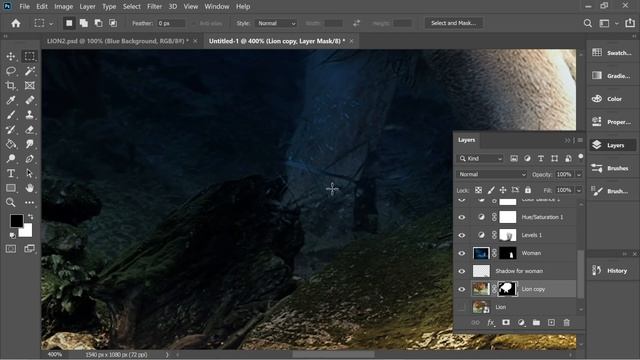Hide the Hue/Saturation 1 layer
Image resolution: width=640 pixels, height=360 pixels.
click(462, 217)
